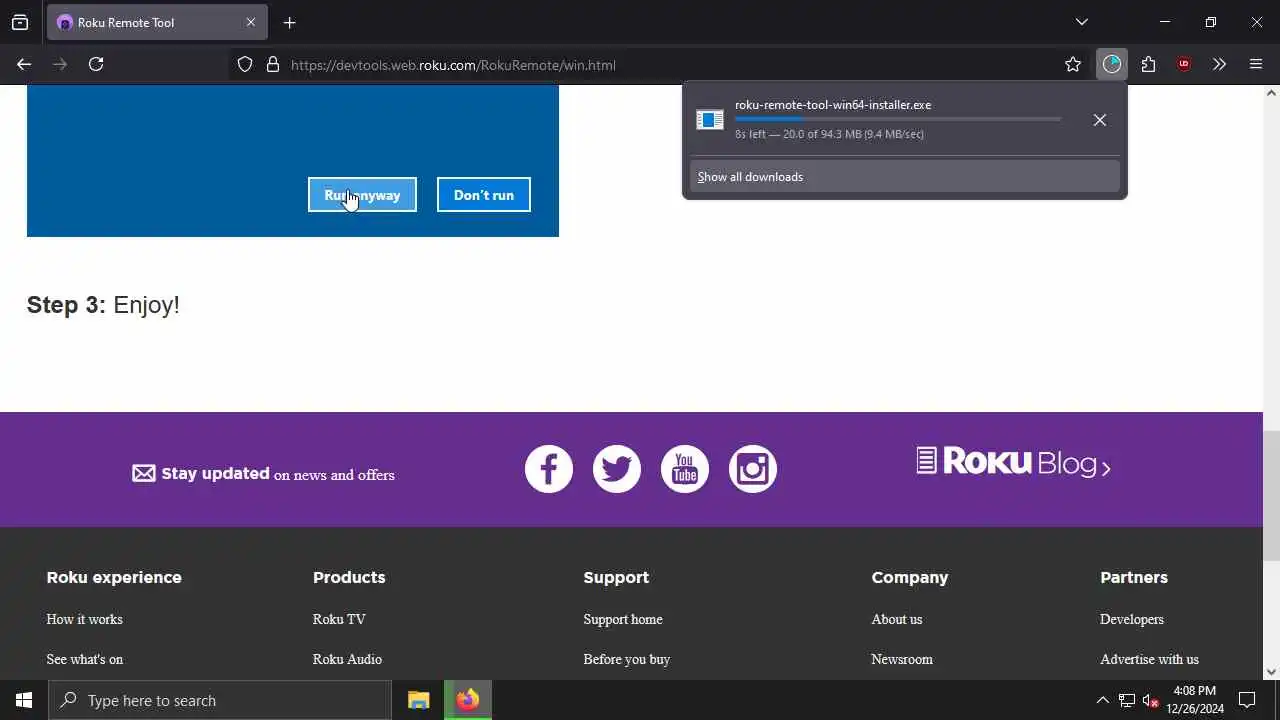
Task: Open File Explorer from taskbar
Action: click(x=419, y=700)
